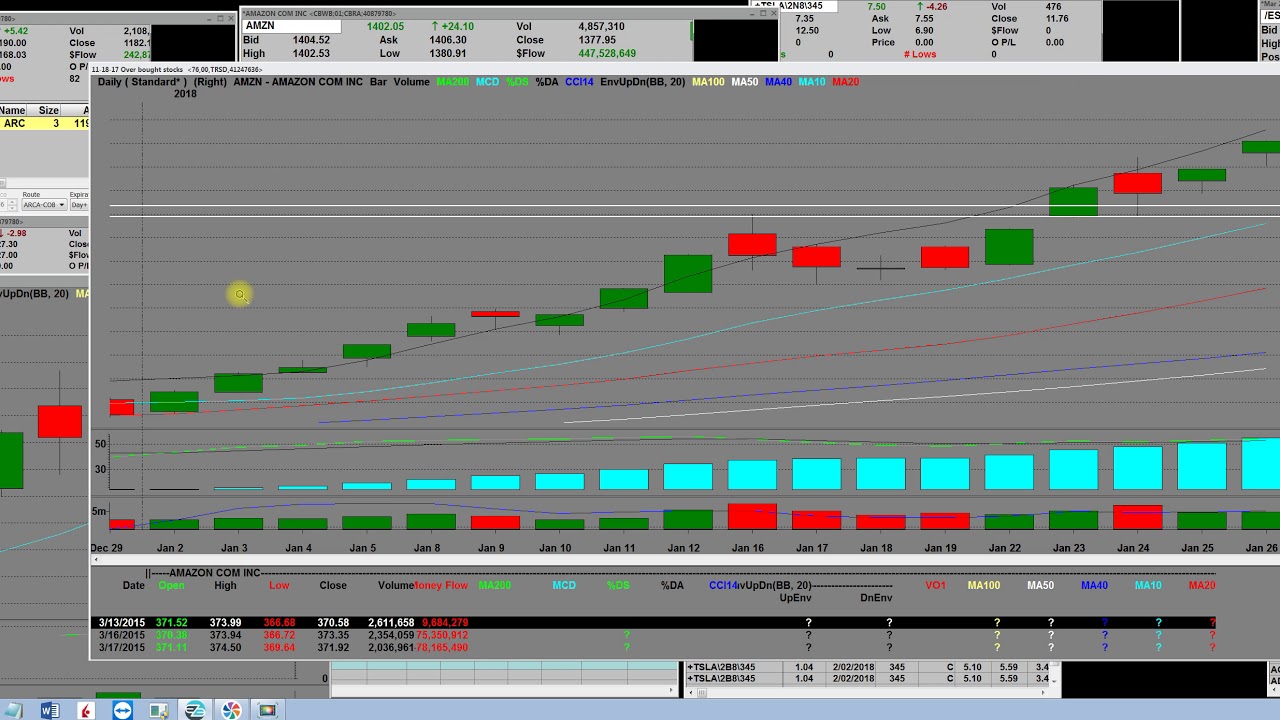The image size is (1280, 720).
Task: Select the %DS indicator in chart header
Action: coord(517,82)
